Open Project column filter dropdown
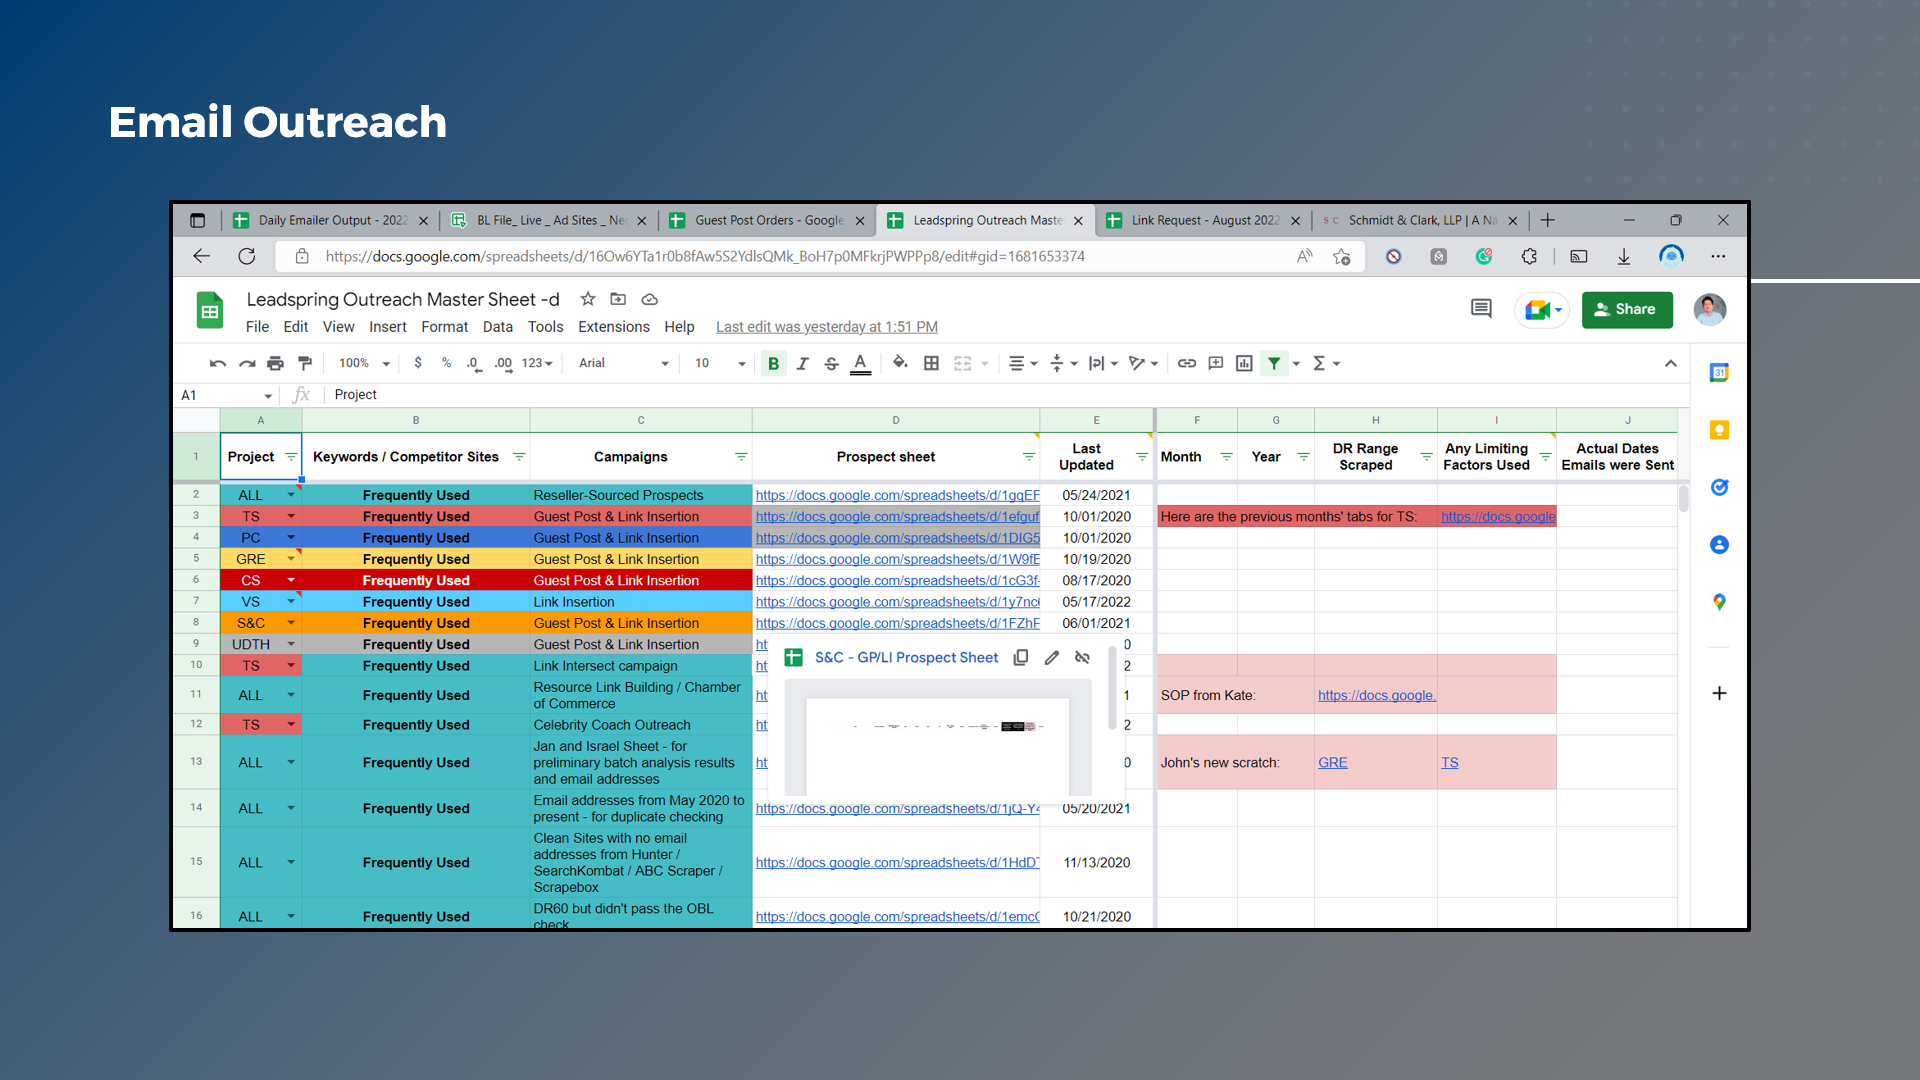1920x1080 pixels. pos(290,457)
